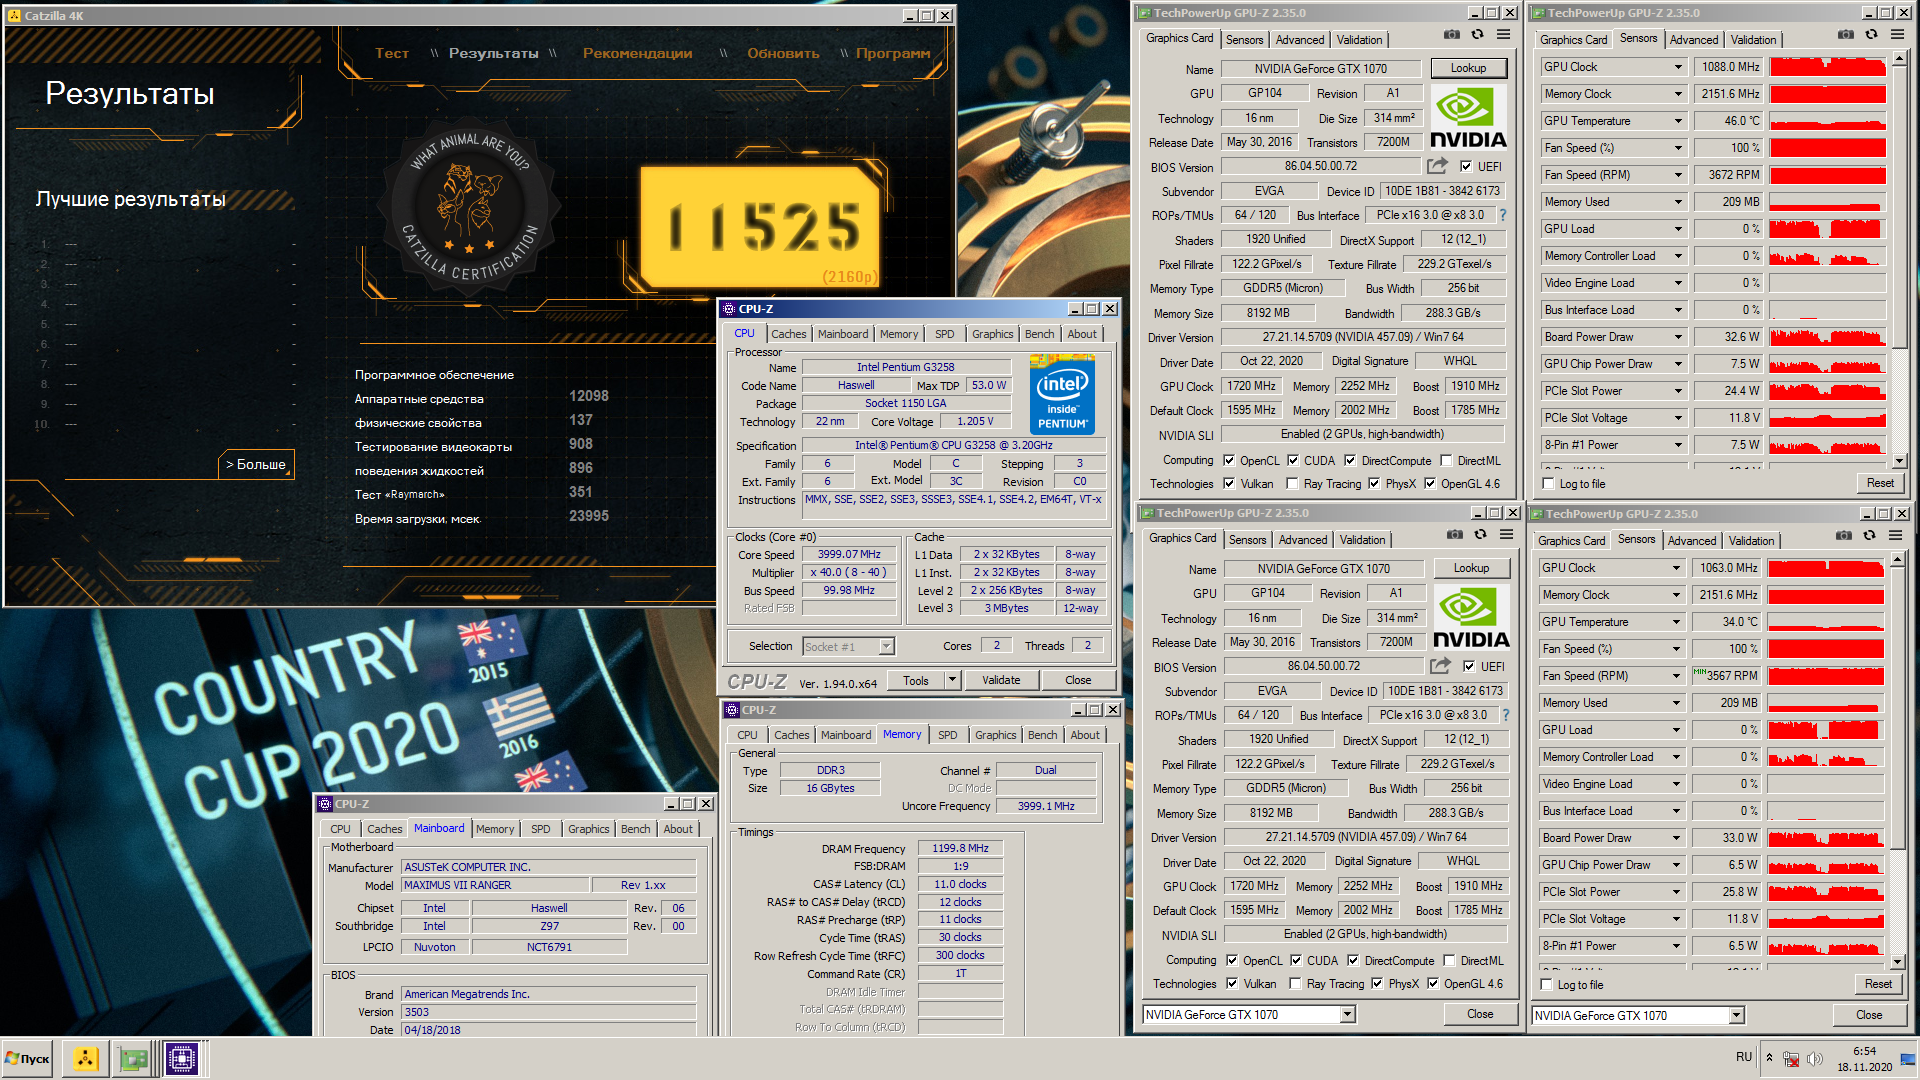The height and width of the screenshot is (1080, 1920).
Task: Click the motherboard Model field MAXIMUS VII RANGER
Action: click(x=494, y=885)
